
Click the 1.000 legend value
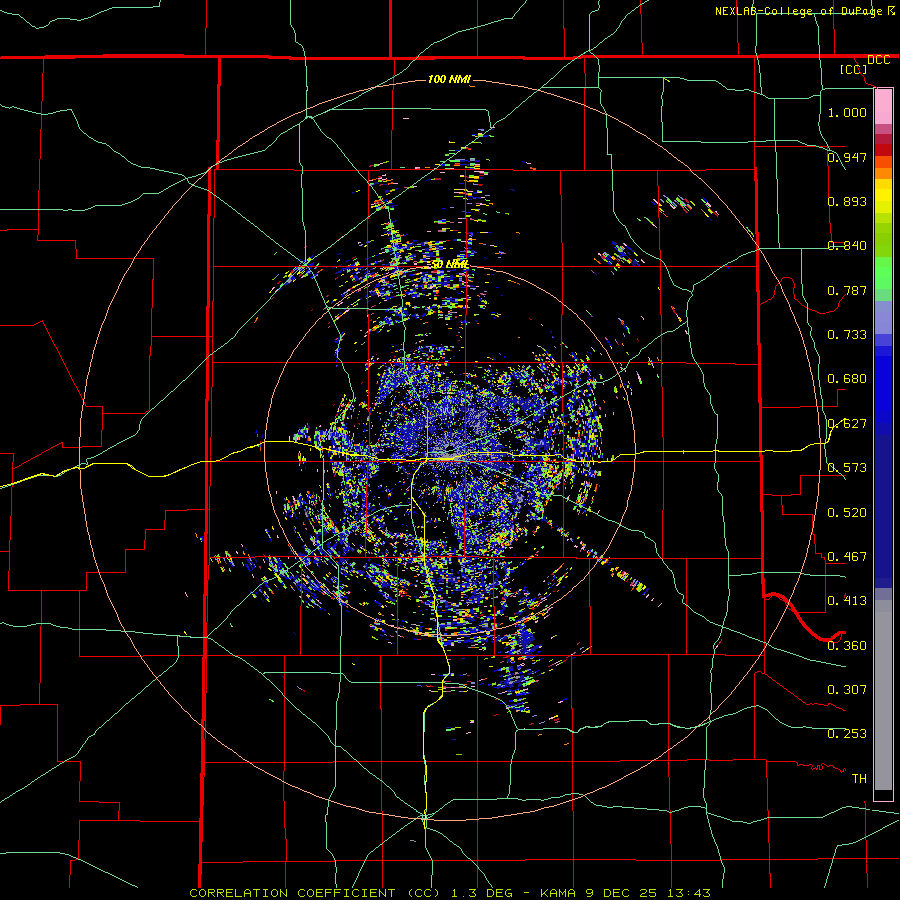(847, 112)
